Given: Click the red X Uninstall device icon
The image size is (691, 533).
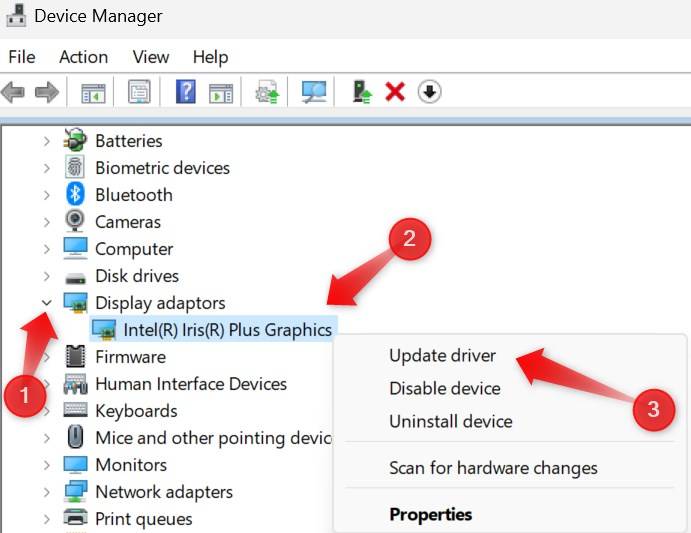Looking at the screenshot, I should point(395,92).
